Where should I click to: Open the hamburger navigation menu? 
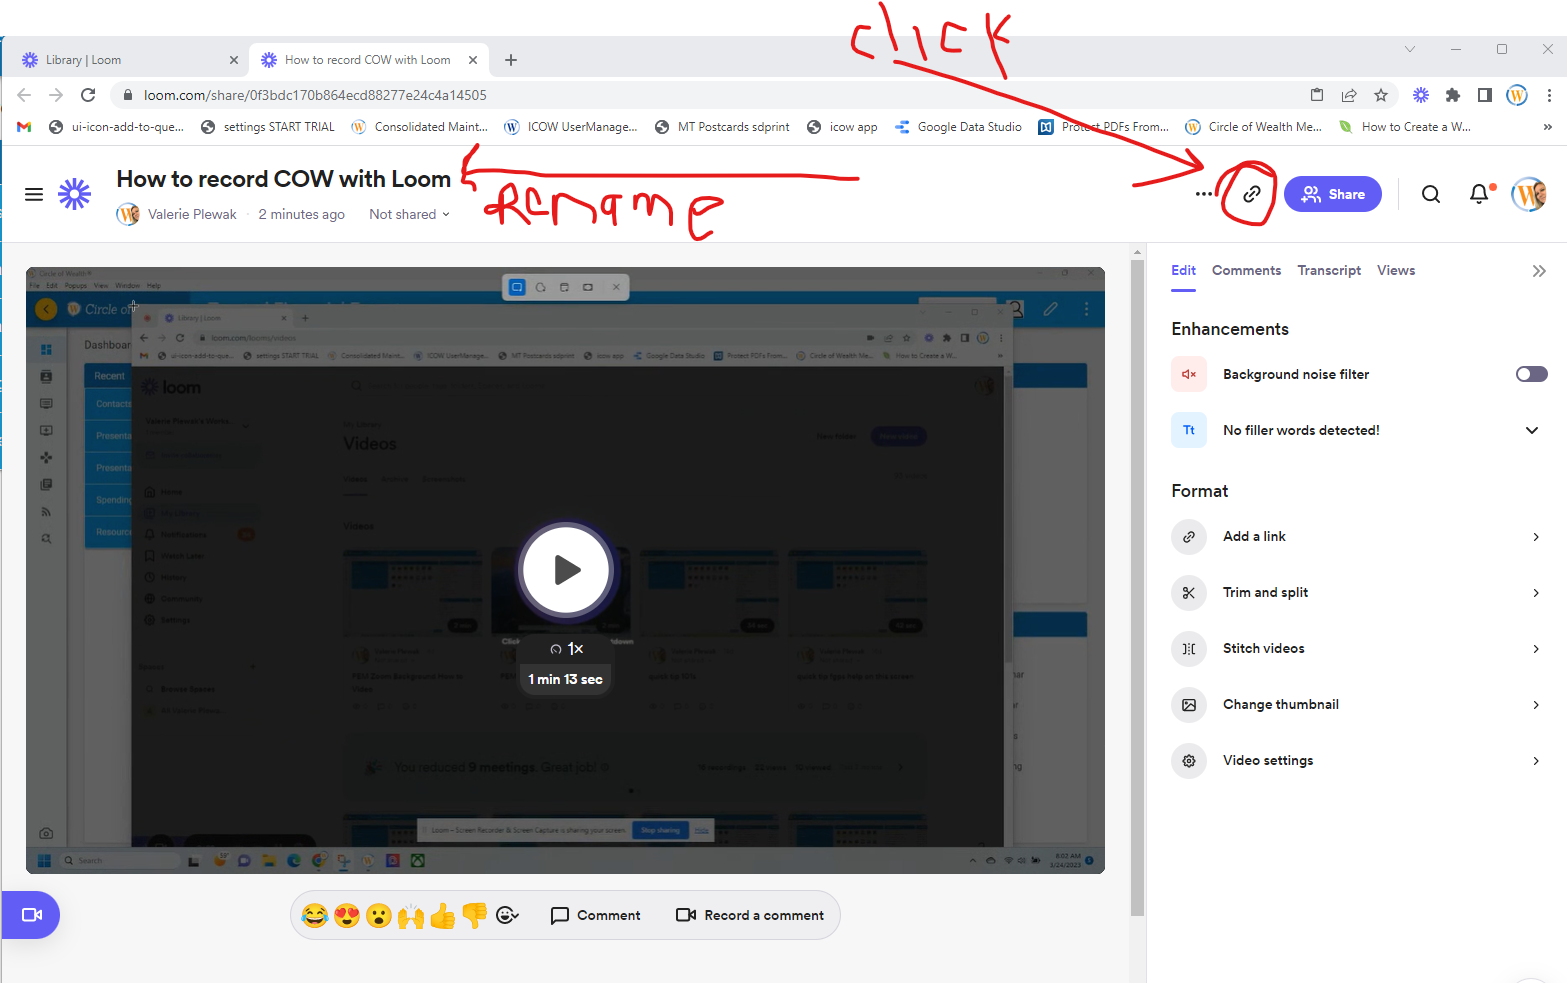pos(34,194)
